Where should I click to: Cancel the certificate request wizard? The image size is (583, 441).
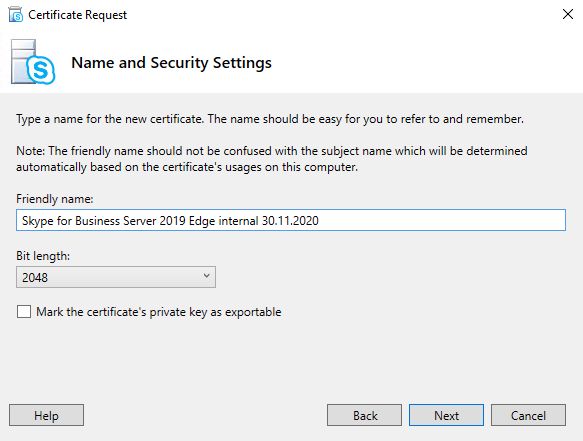pos(528,415)
